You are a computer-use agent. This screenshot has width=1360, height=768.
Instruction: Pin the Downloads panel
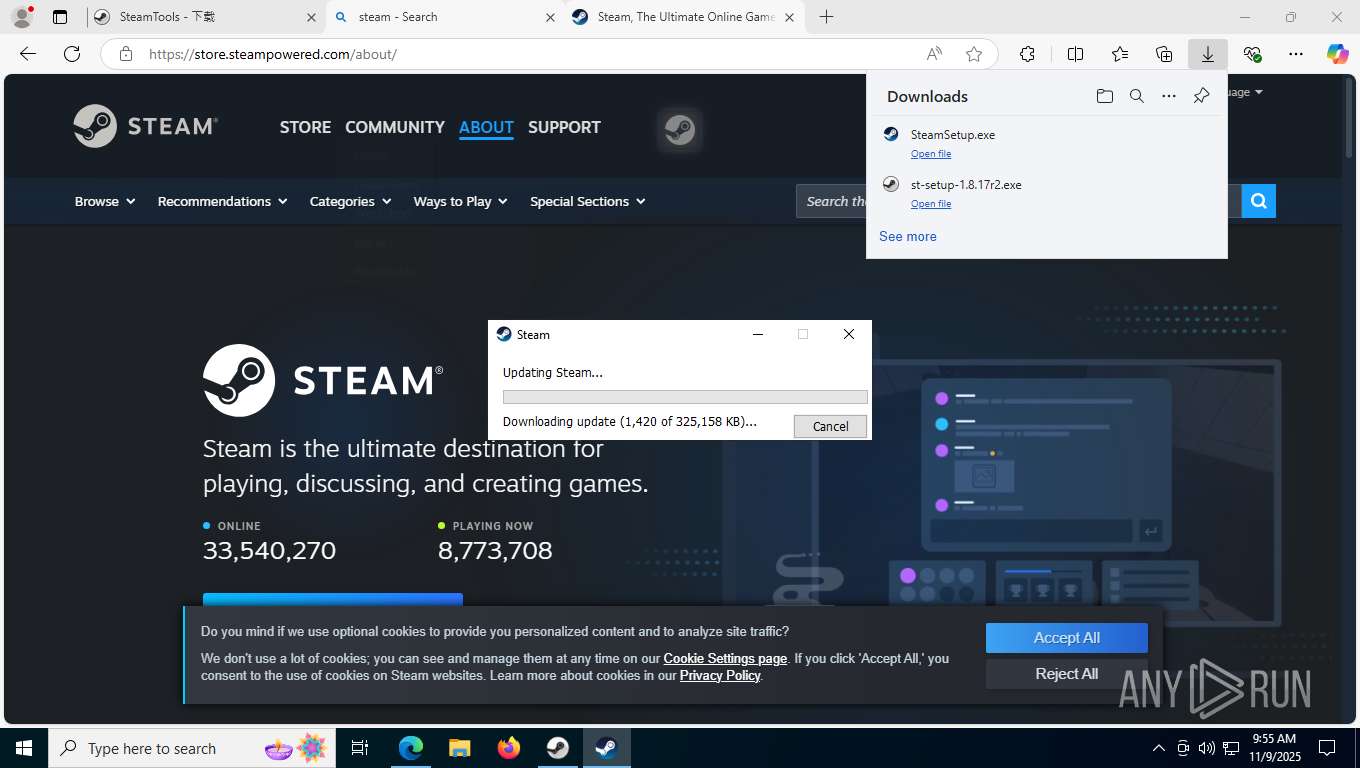(1201, 96)
